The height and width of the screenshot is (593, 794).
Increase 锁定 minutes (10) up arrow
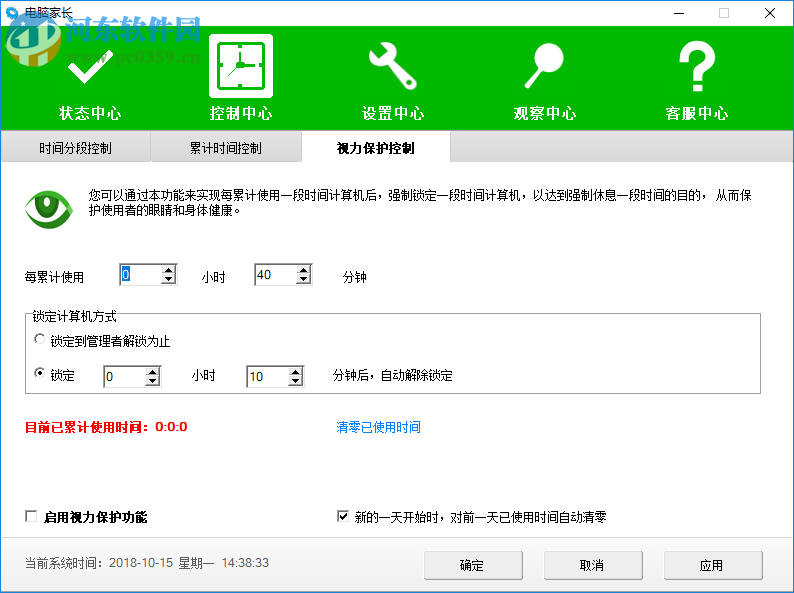(296, 372)
